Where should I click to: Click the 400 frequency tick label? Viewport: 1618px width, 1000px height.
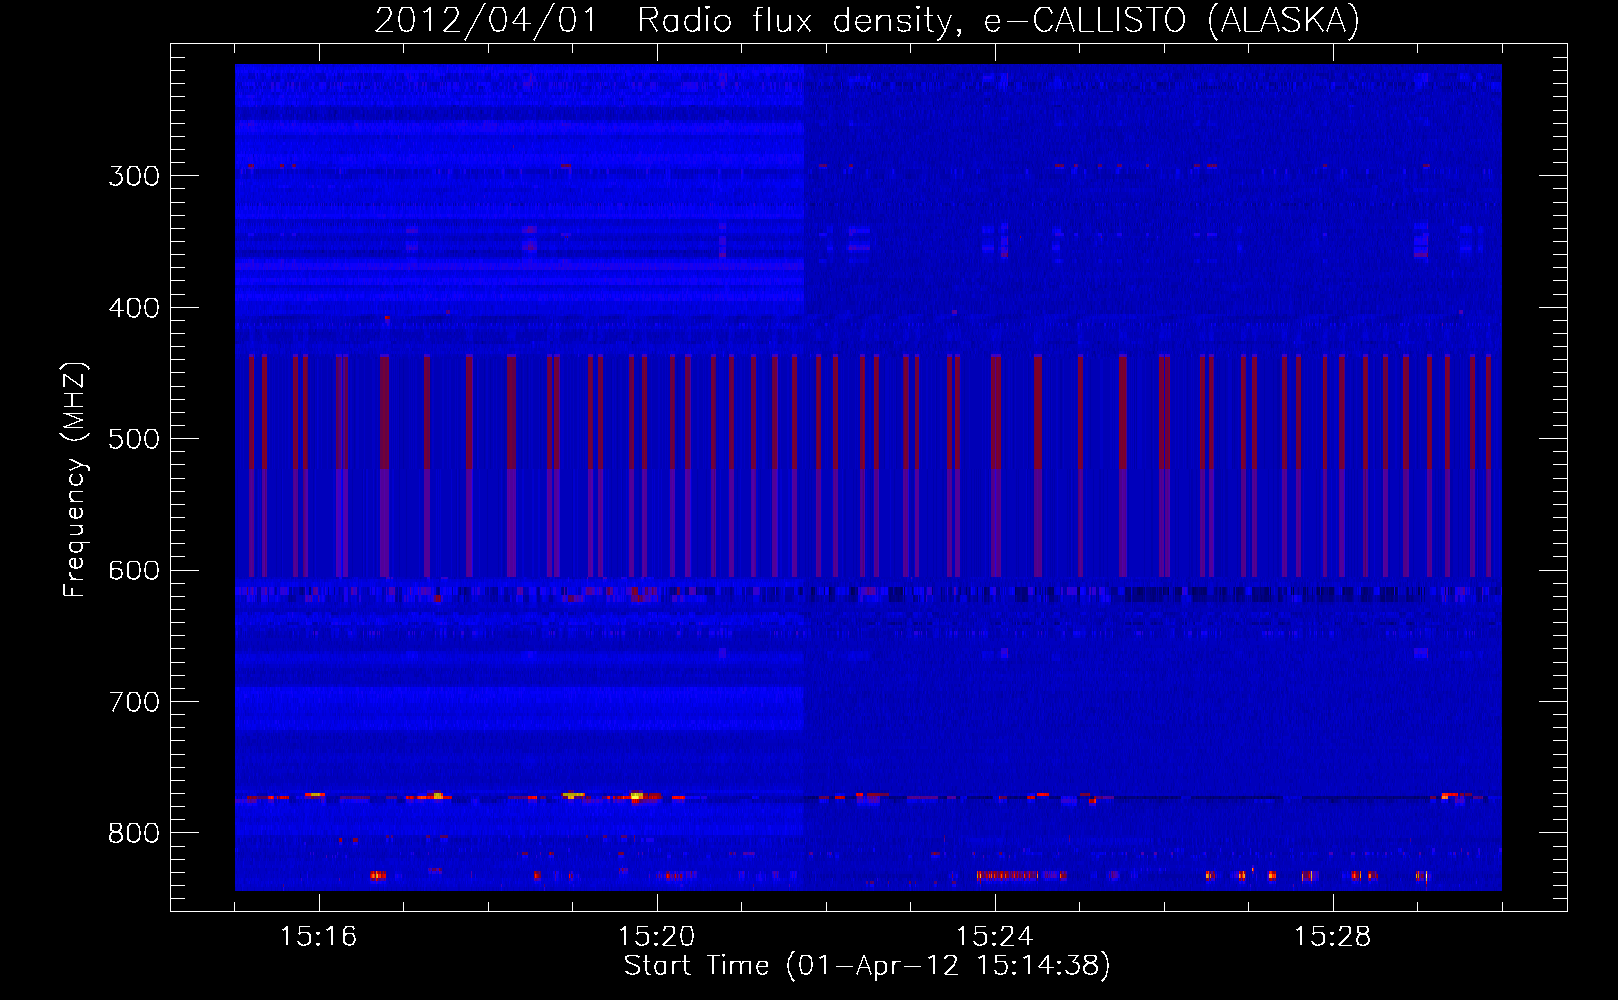(134, 308)
